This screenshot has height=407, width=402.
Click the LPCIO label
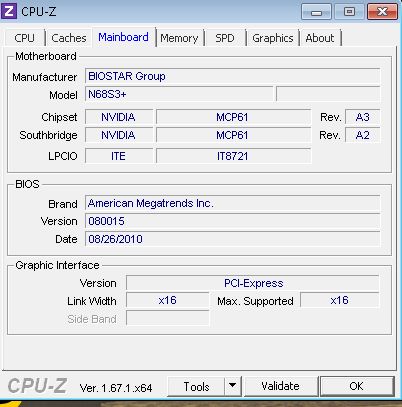[x=63, y=156]
